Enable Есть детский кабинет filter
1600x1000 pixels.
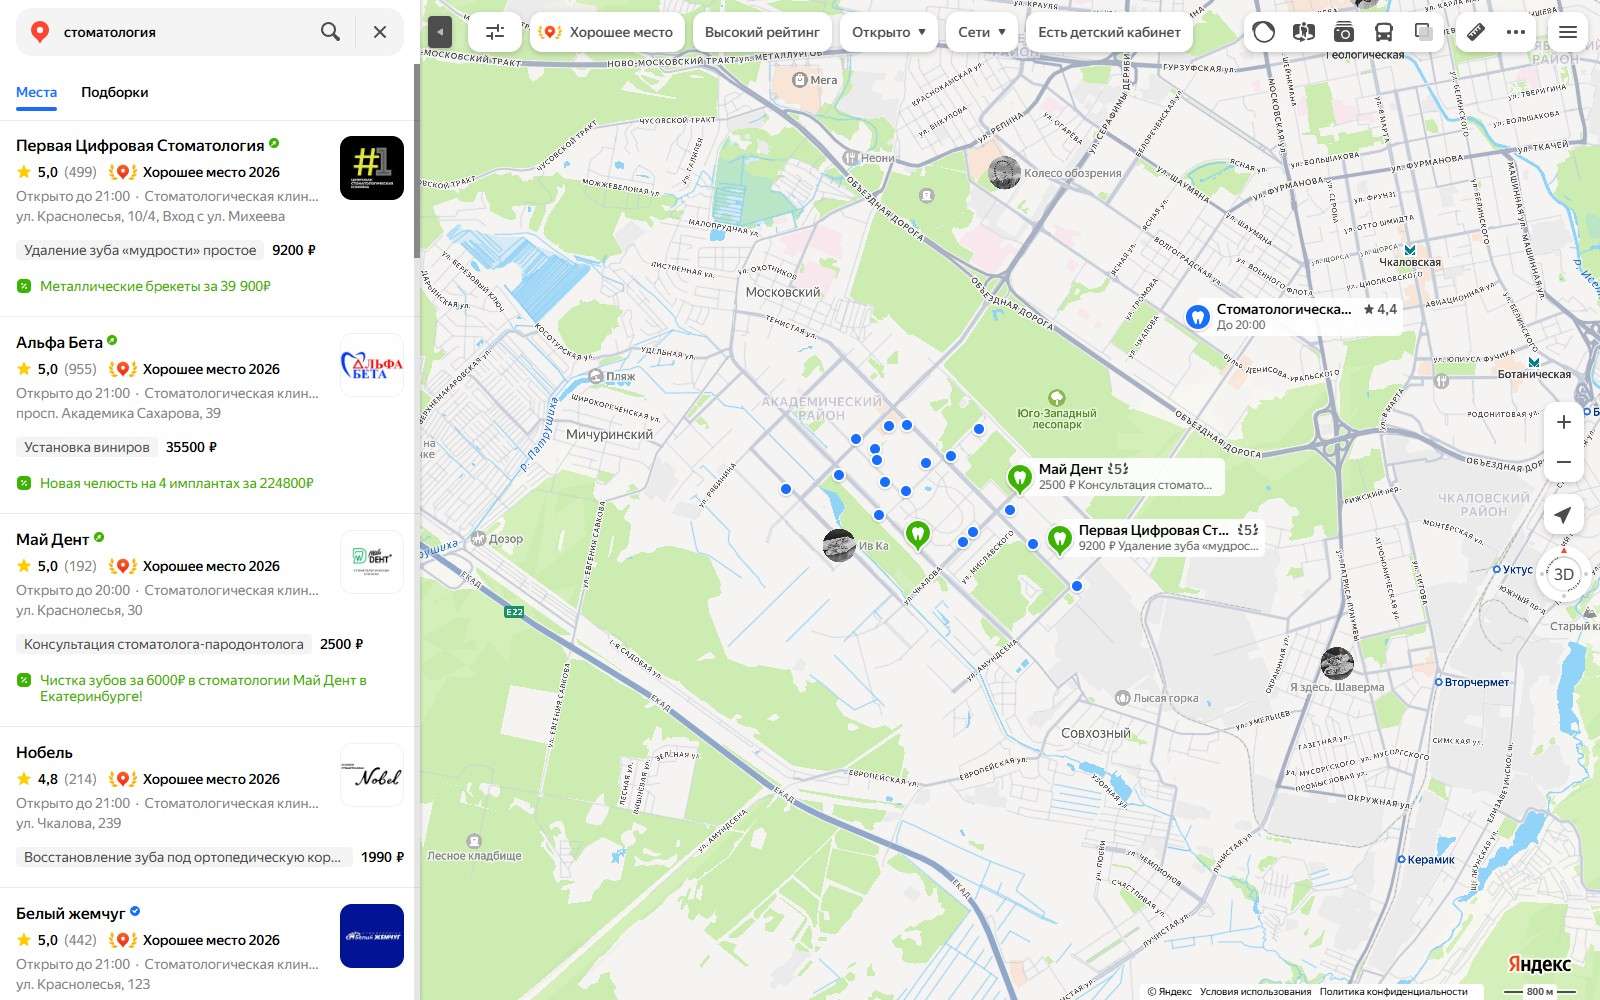coord(1109,32)
